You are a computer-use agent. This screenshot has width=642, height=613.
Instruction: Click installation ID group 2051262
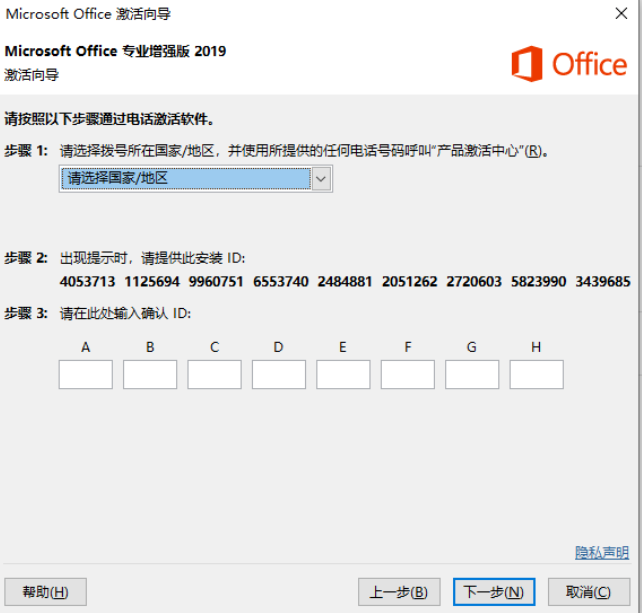click(x=409, y=282)
